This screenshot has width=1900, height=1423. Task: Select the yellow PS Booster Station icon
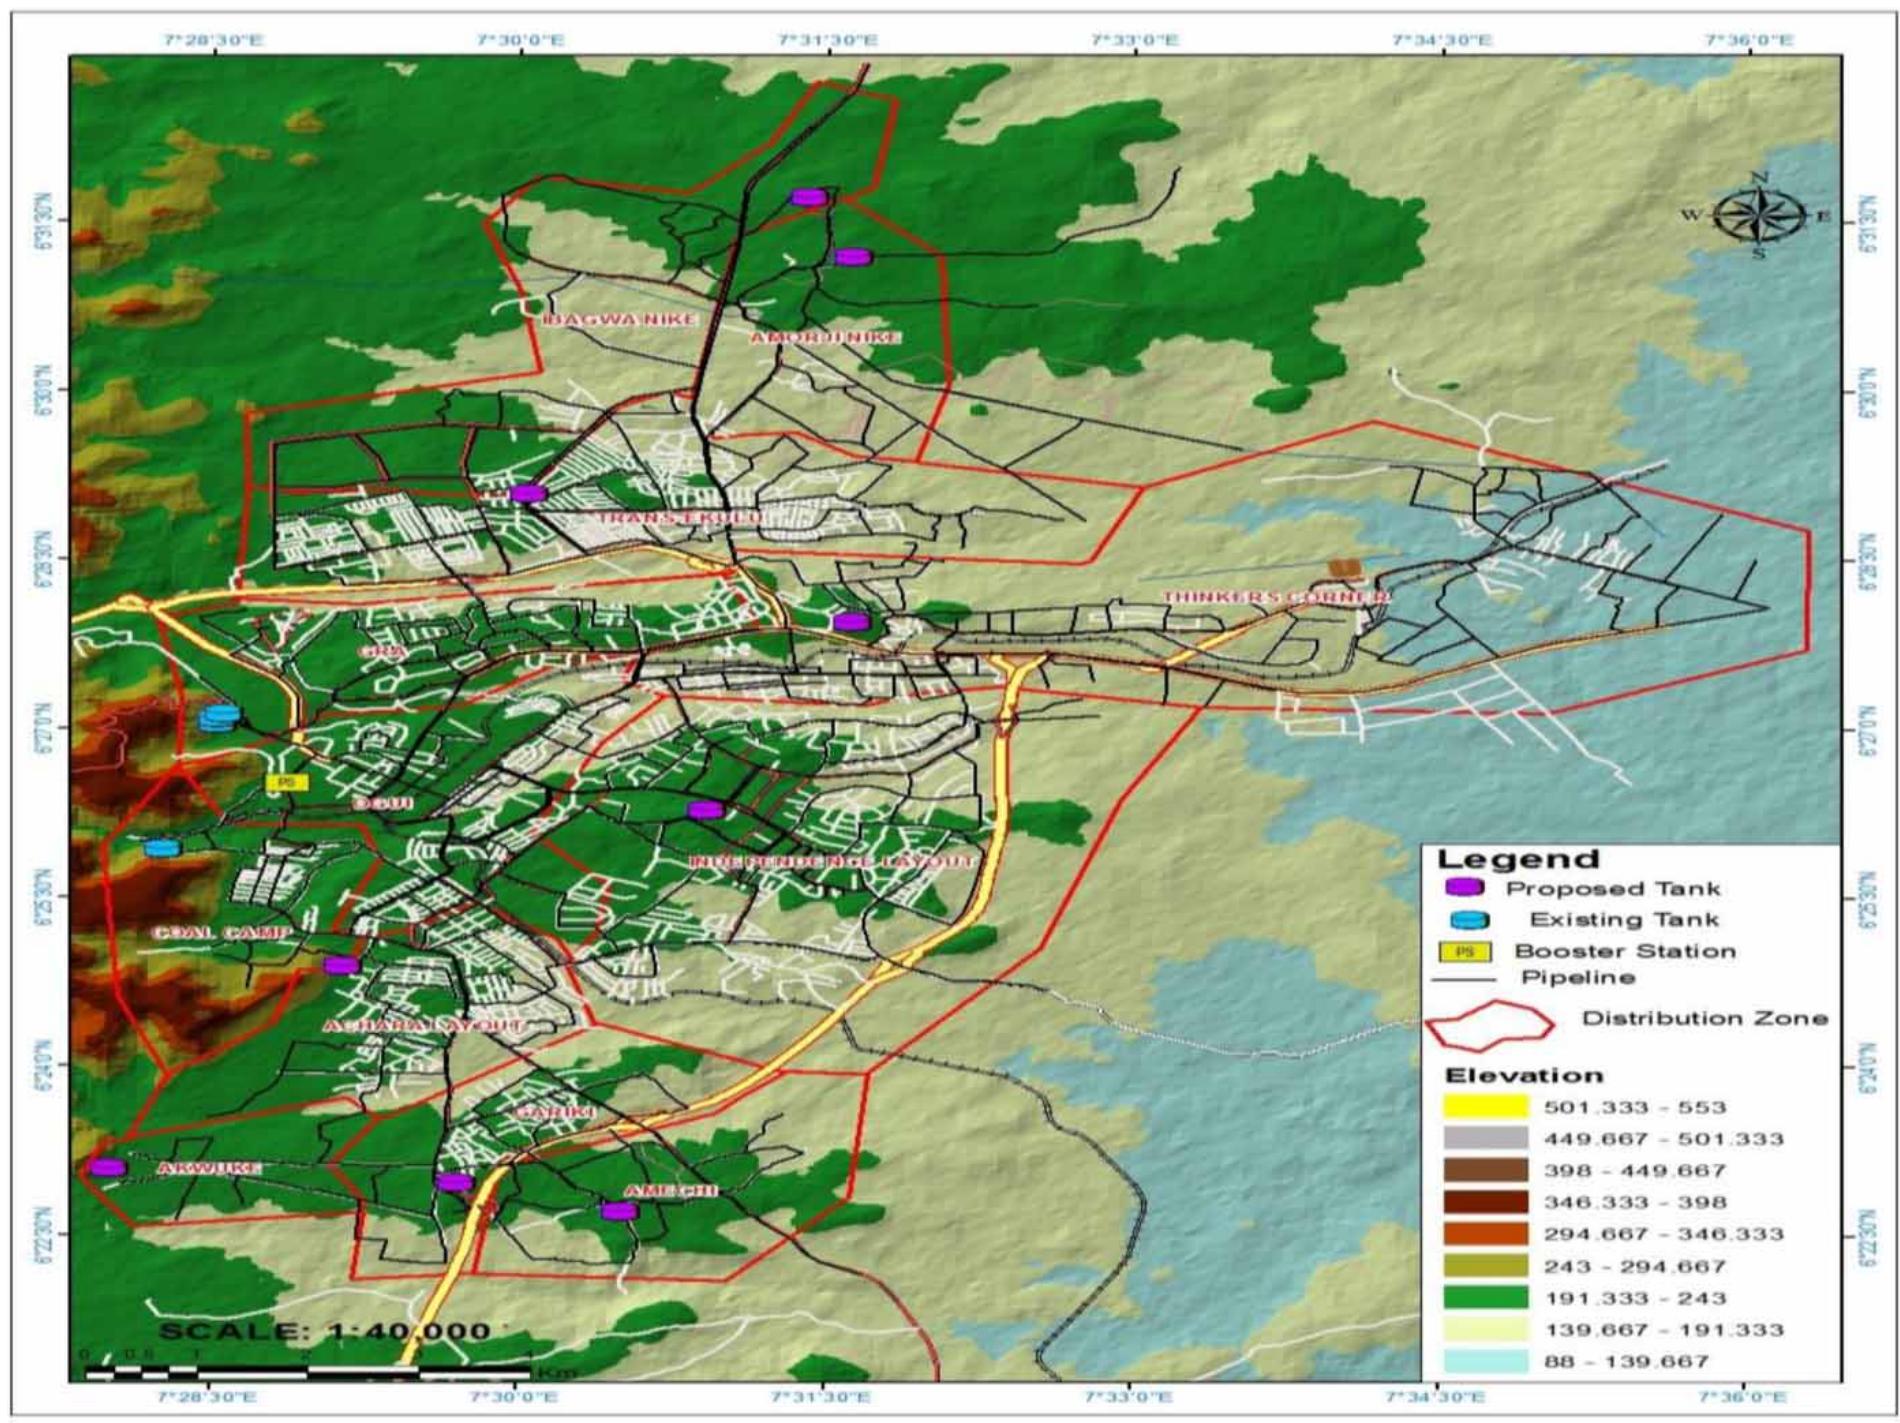tap(288, 781)
